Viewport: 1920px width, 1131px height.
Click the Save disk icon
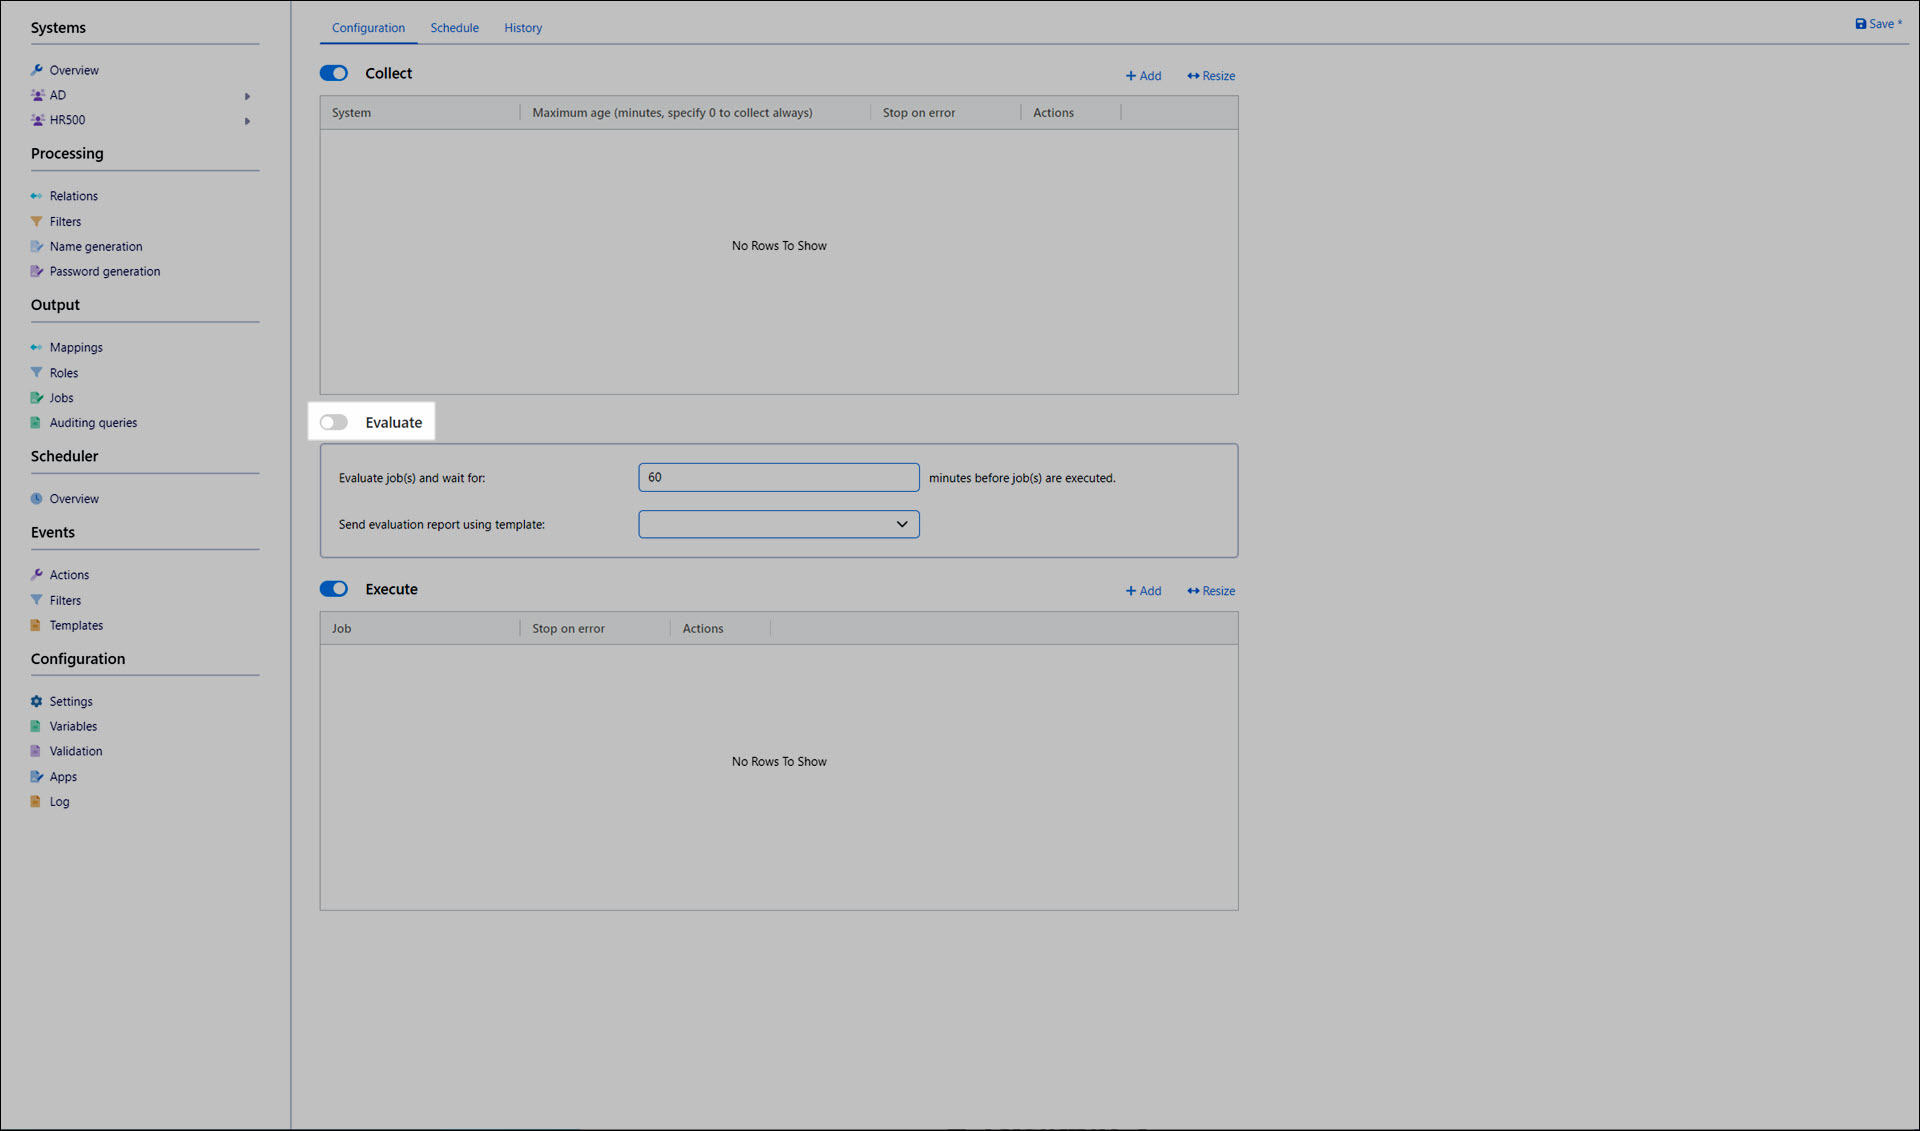pos(1860,24)
